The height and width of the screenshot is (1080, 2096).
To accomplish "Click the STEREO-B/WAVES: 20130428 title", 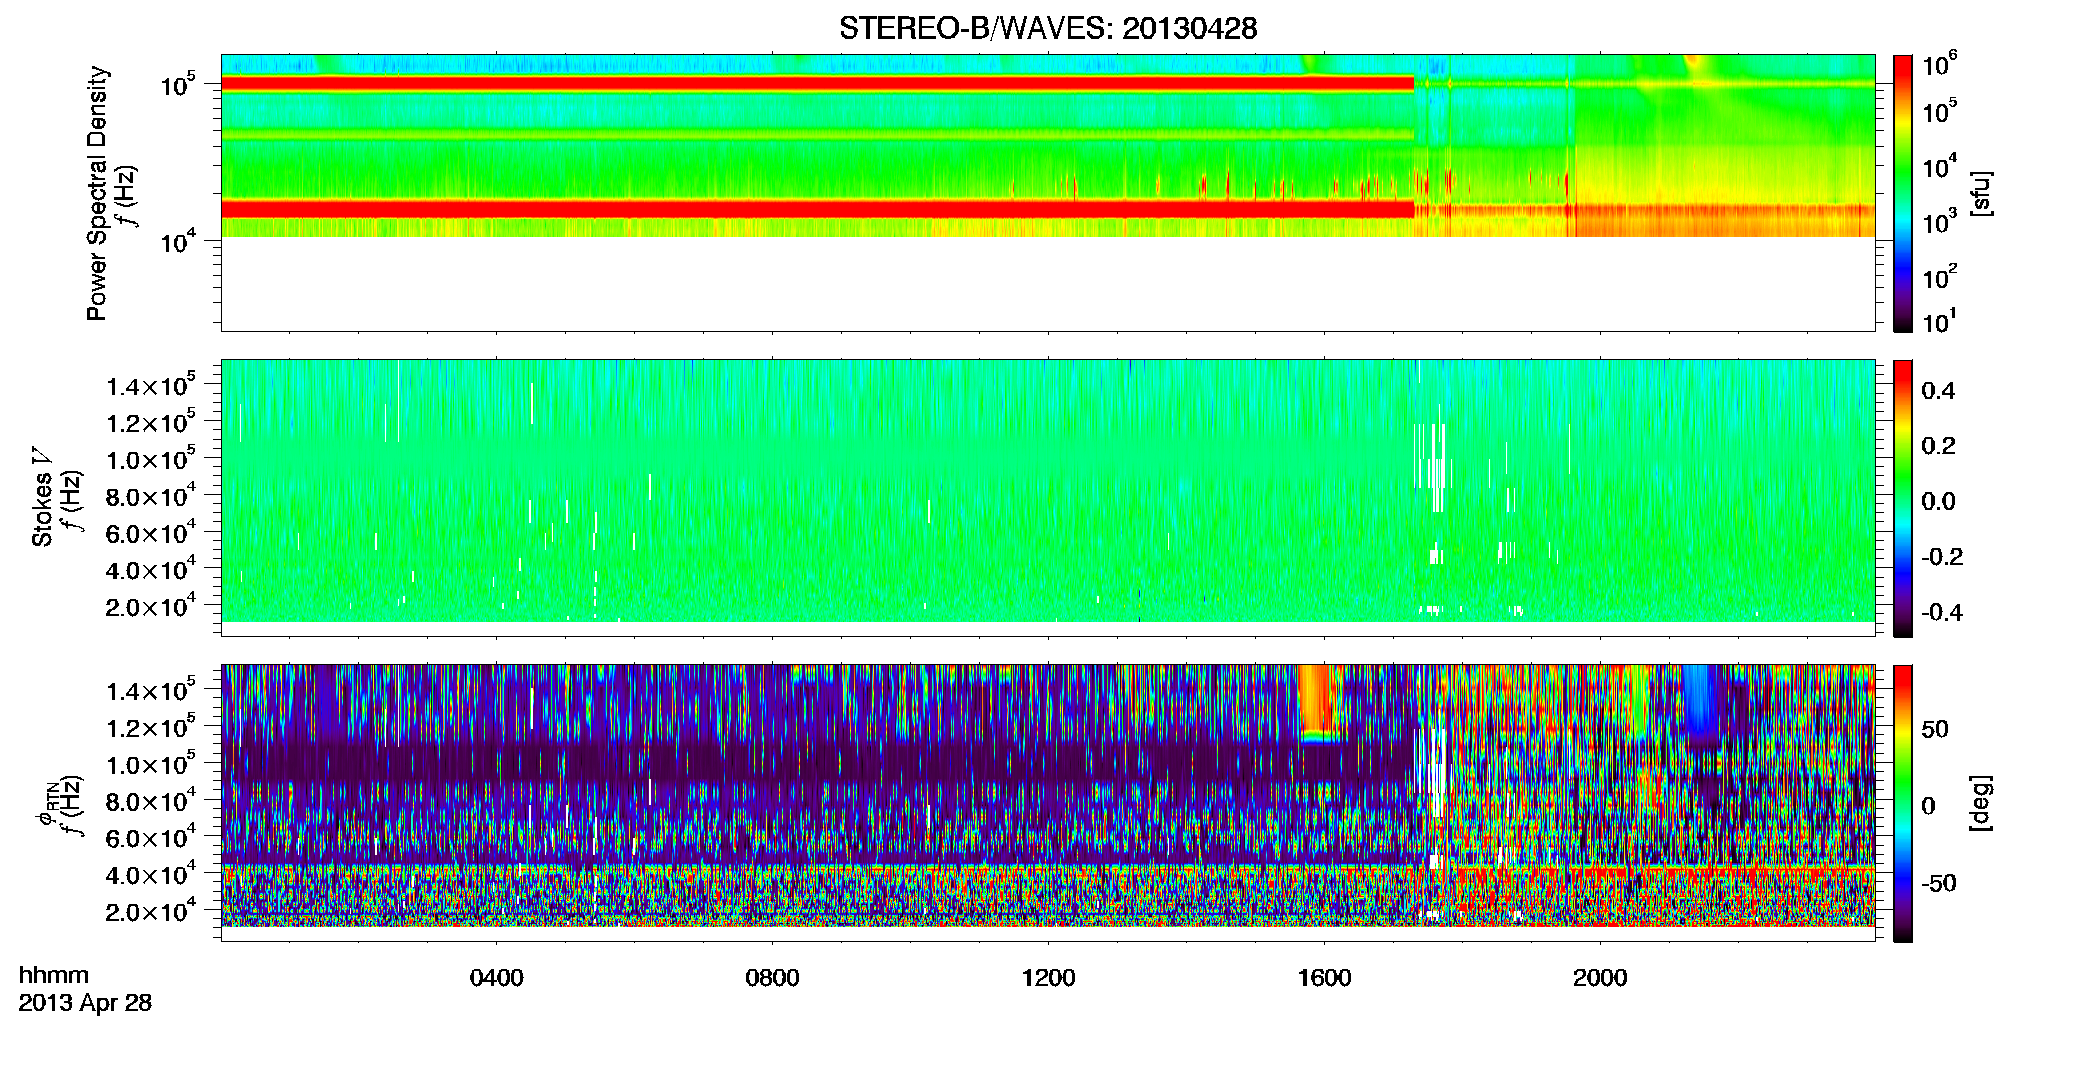I will [x=1048, y=28].
